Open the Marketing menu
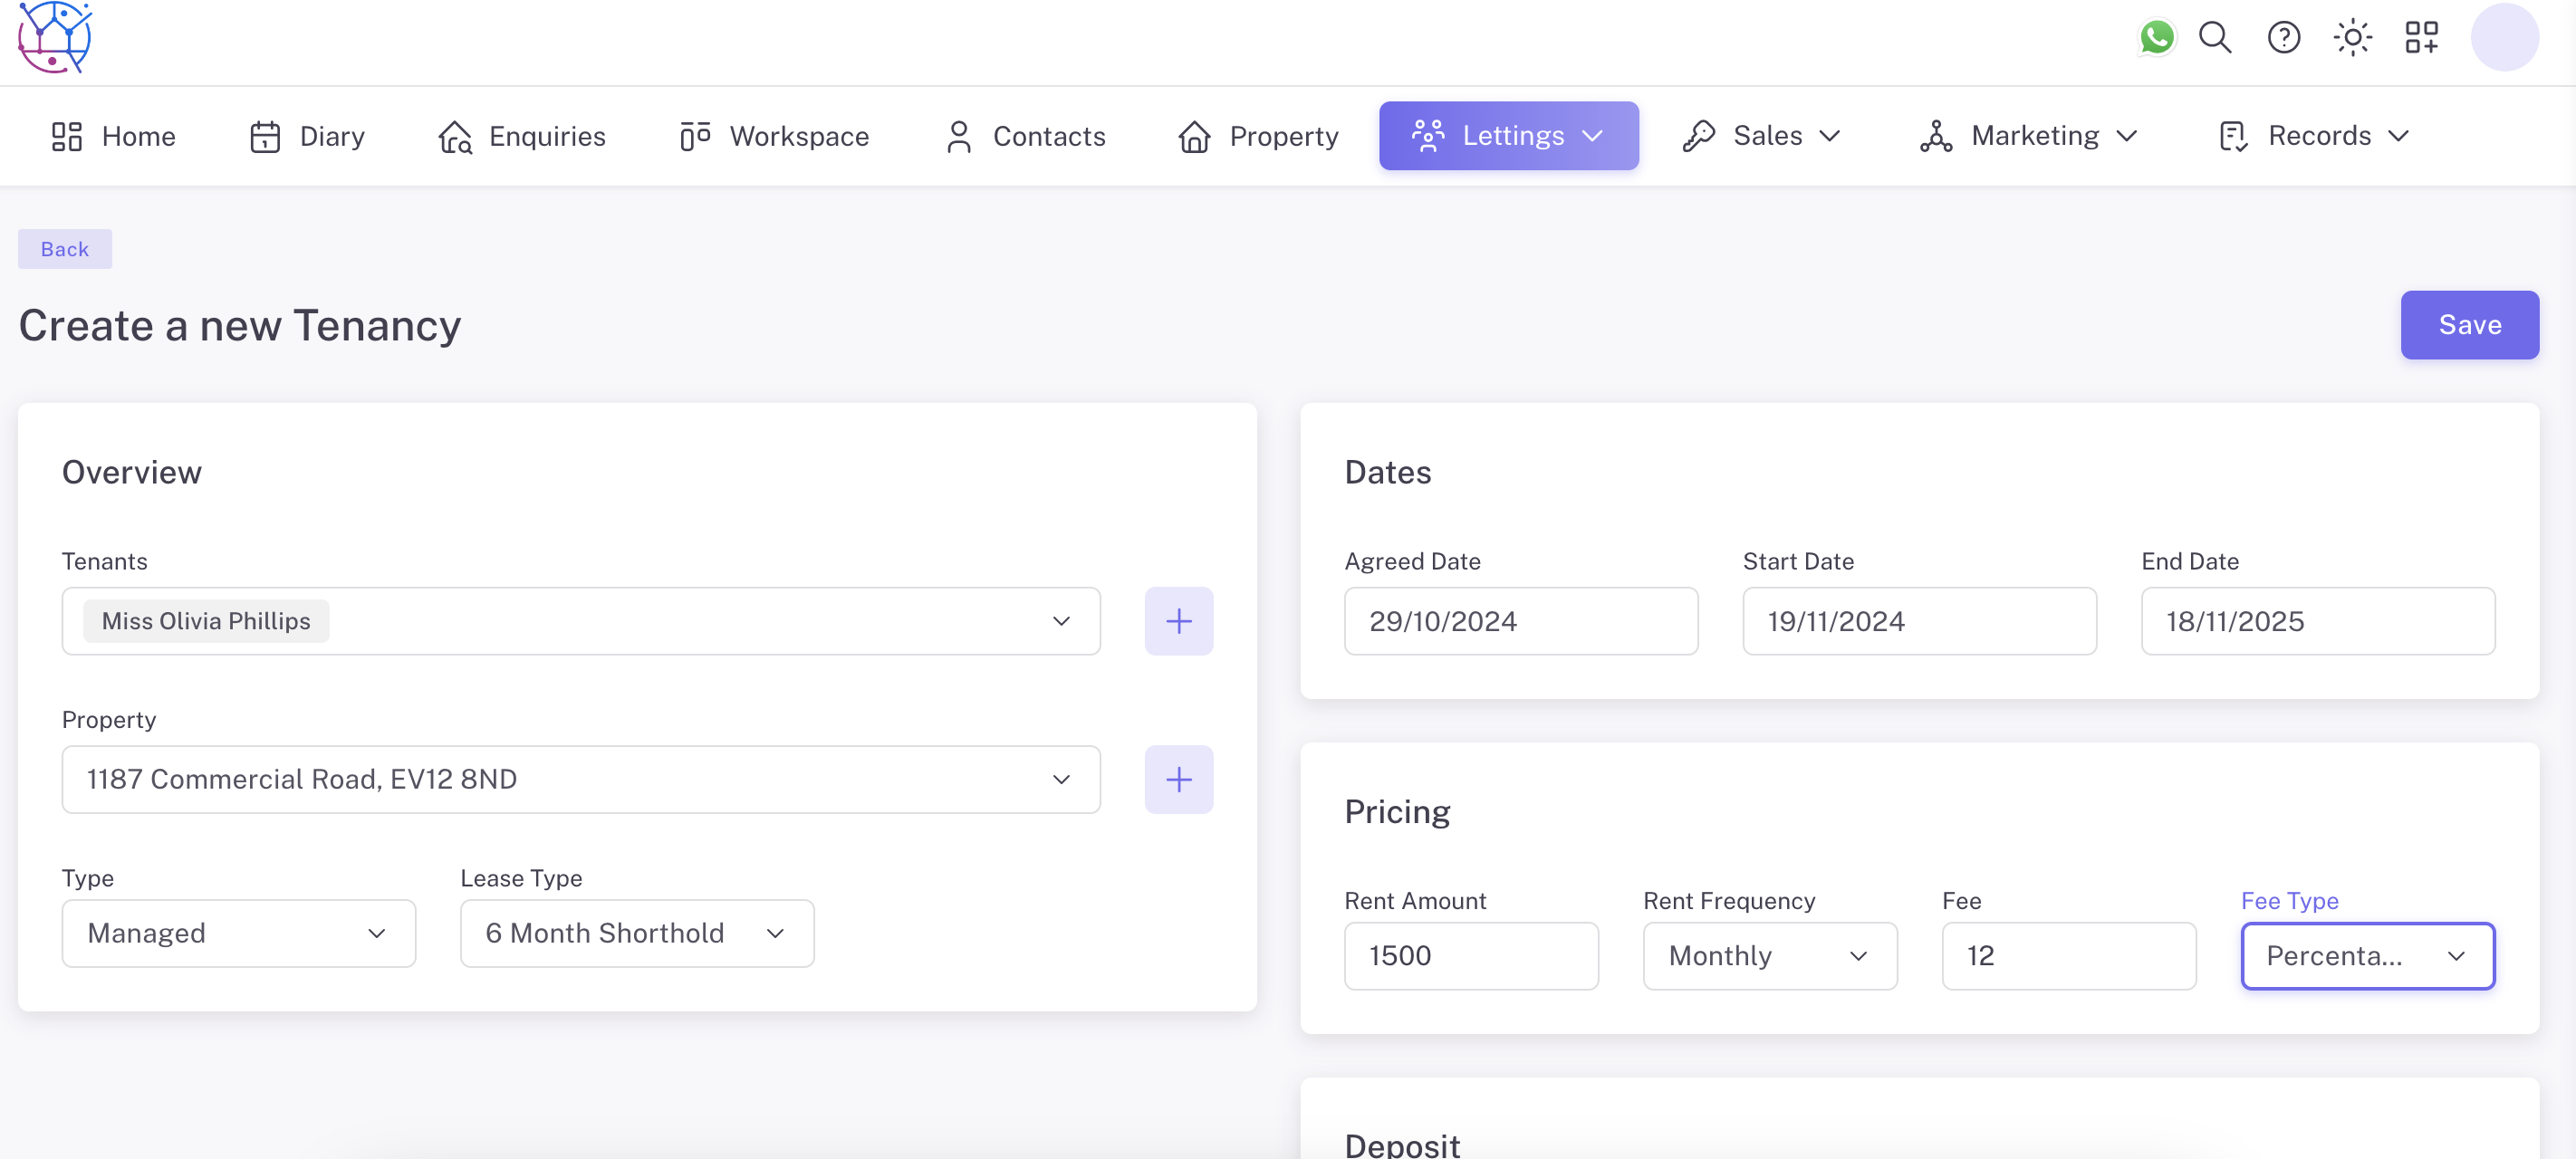 click(2028, 136)
